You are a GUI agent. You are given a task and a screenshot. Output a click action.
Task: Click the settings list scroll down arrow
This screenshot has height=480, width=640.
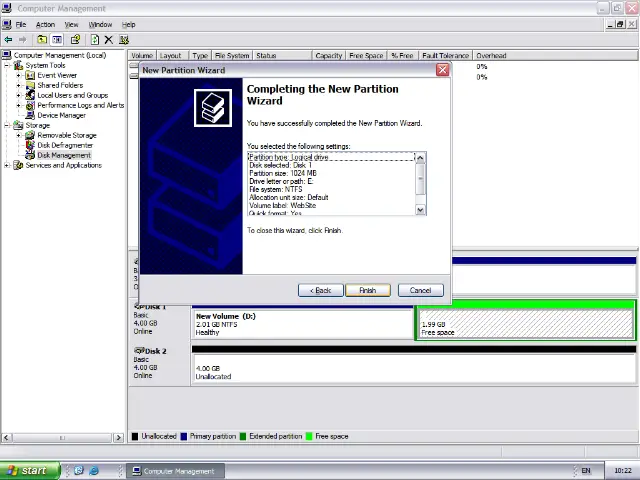click(x=420, y=210)
